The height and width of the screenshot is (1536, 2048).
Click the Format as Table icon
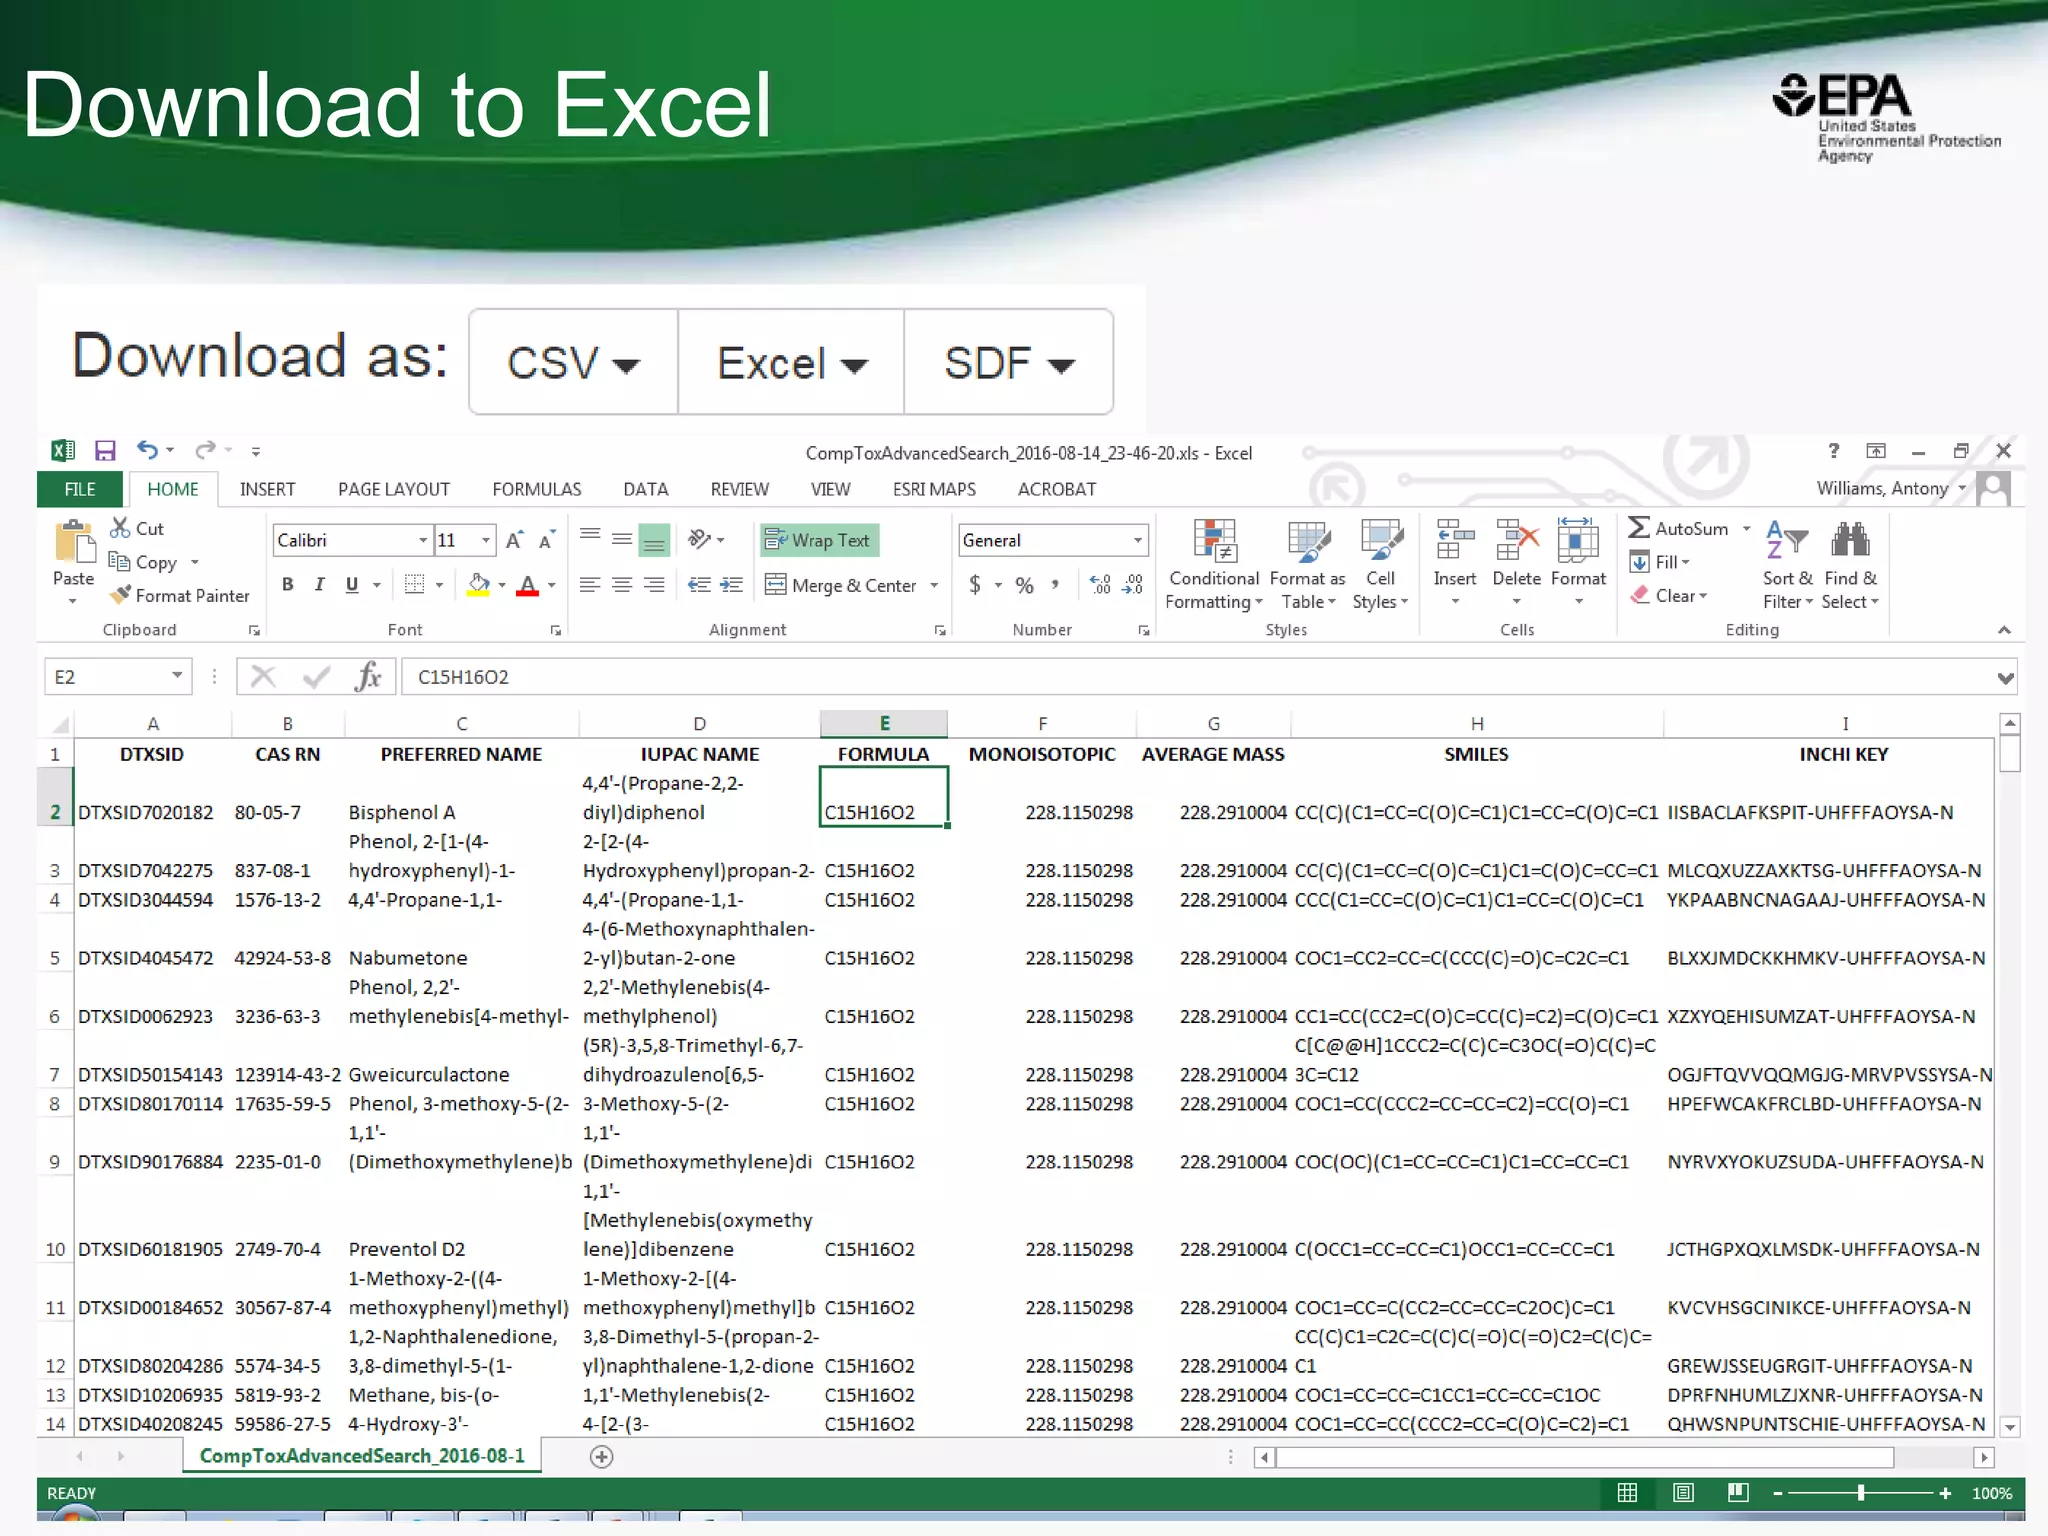click(x=1308, y=541)
